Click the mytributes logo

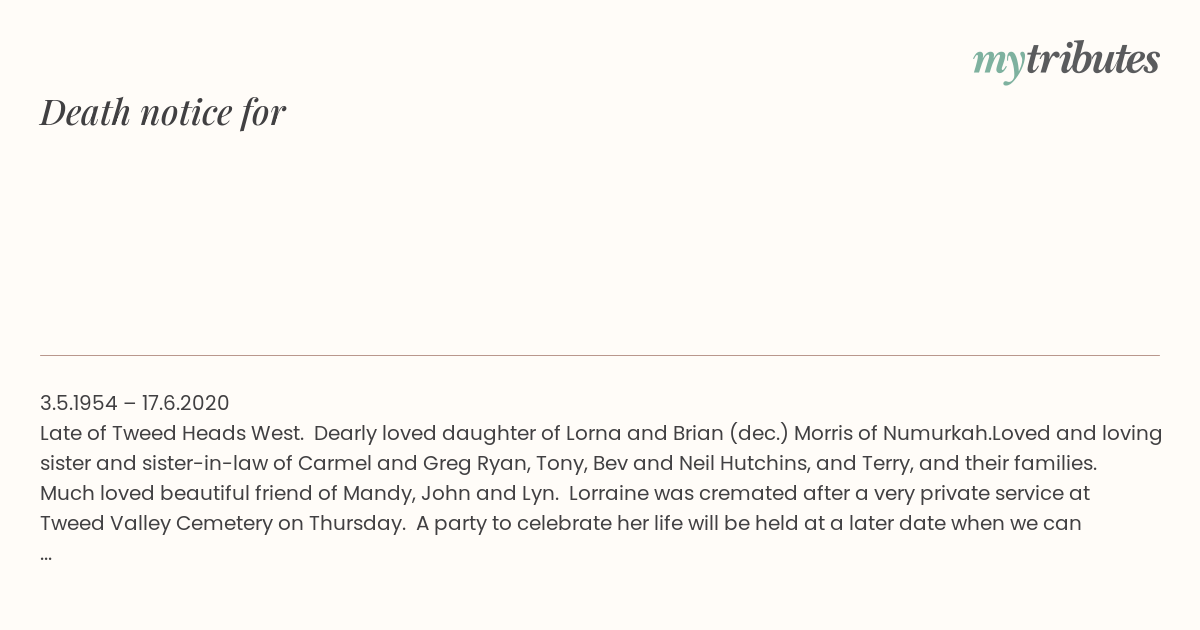[1065, 60]
